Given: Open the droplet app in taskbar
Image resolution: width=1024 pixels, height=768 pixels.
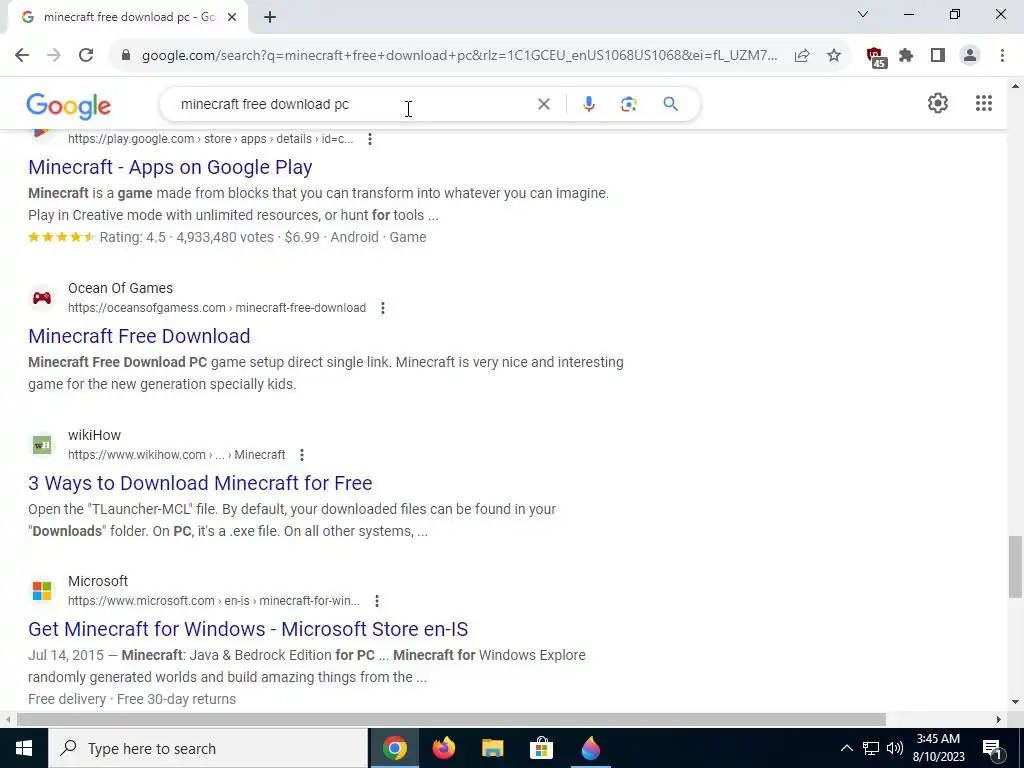Looking at the screenshot, I should tap(590, 748).
